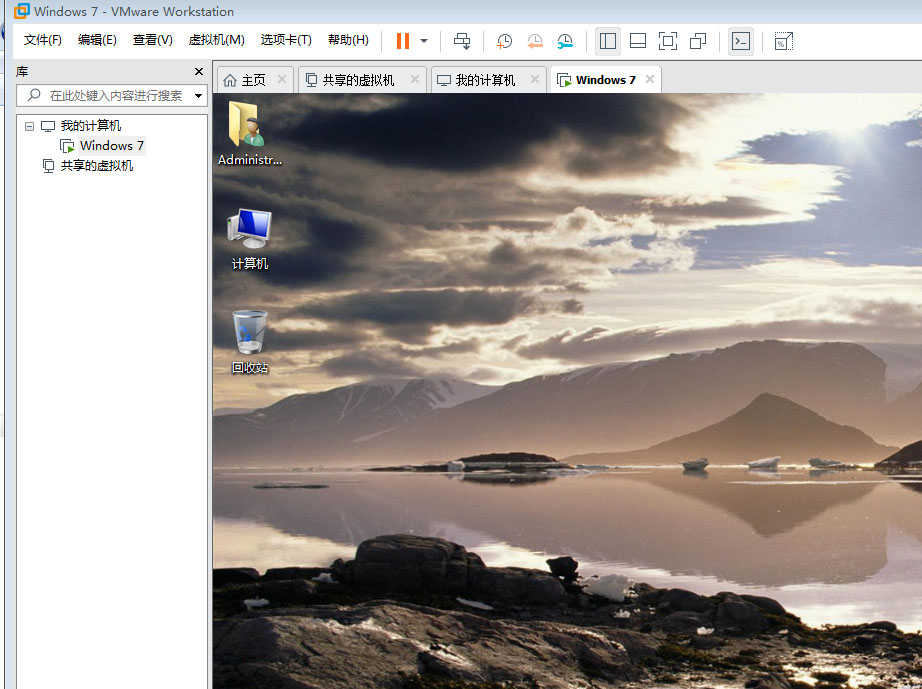Open the 编辑(E) menu
Image resolution: width=922 pixels, height=689 pixels.
pos(97,40)
